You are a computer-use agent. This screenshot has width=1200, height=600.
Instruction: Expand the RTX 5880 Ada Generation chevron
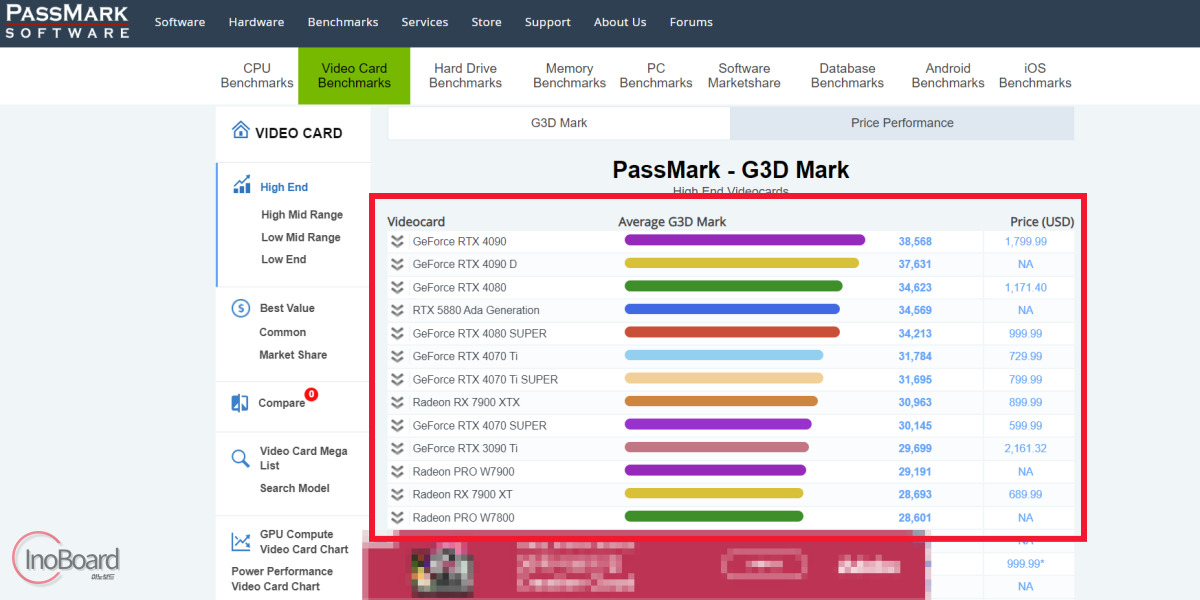pyautogui.click(x=397, y=310)
